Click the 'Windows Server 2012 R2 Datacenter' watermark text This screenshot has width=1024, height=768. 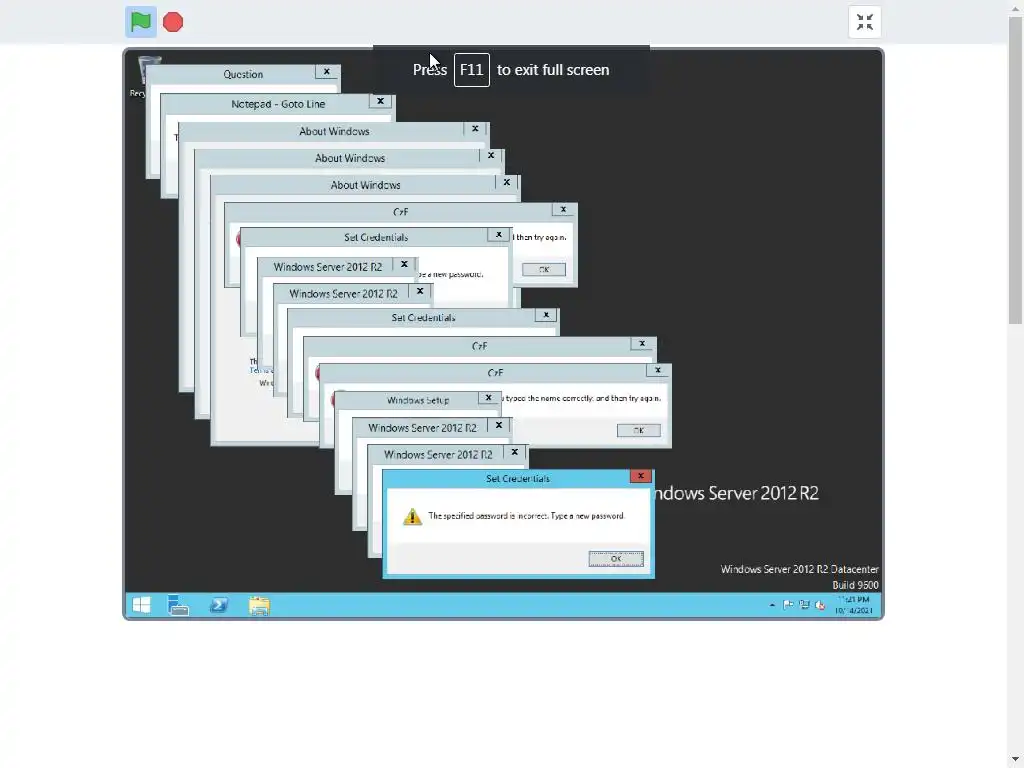pos(799,569)
